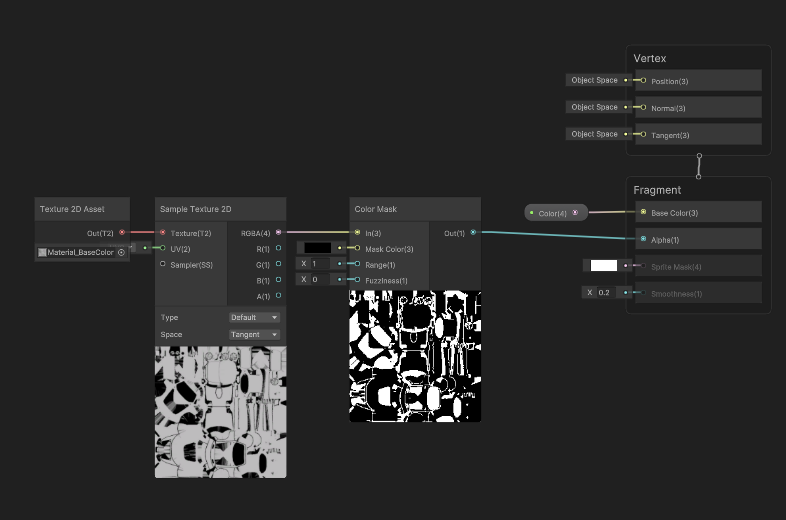Click the white Sprite Mask color swatch
The image size is (786, 520).
tap(603, 266)
